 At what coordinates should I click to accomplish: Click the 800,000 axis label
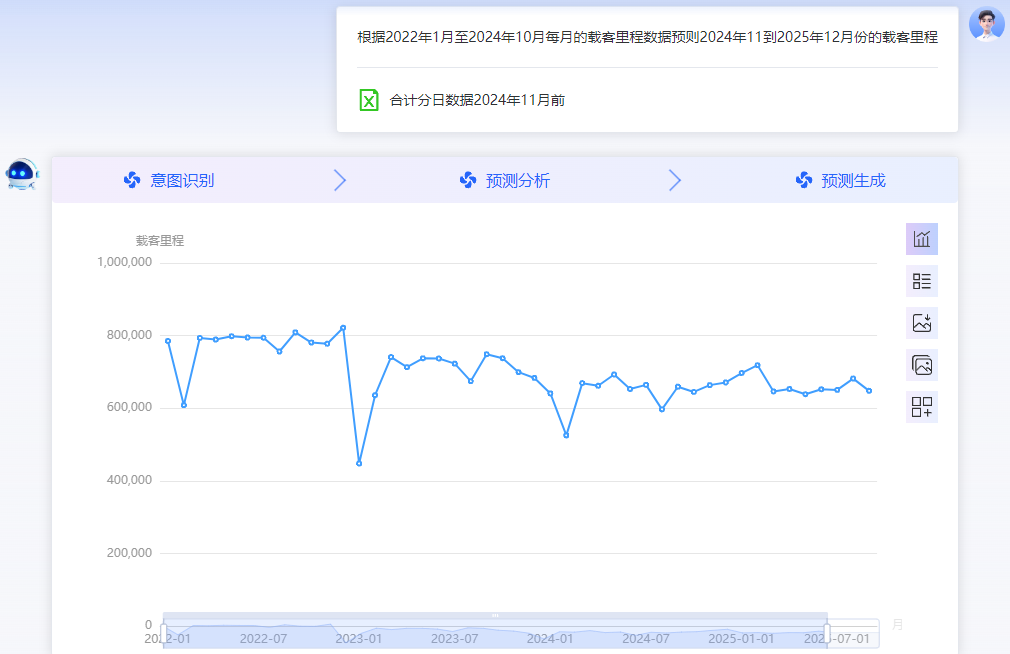point(129,334)
